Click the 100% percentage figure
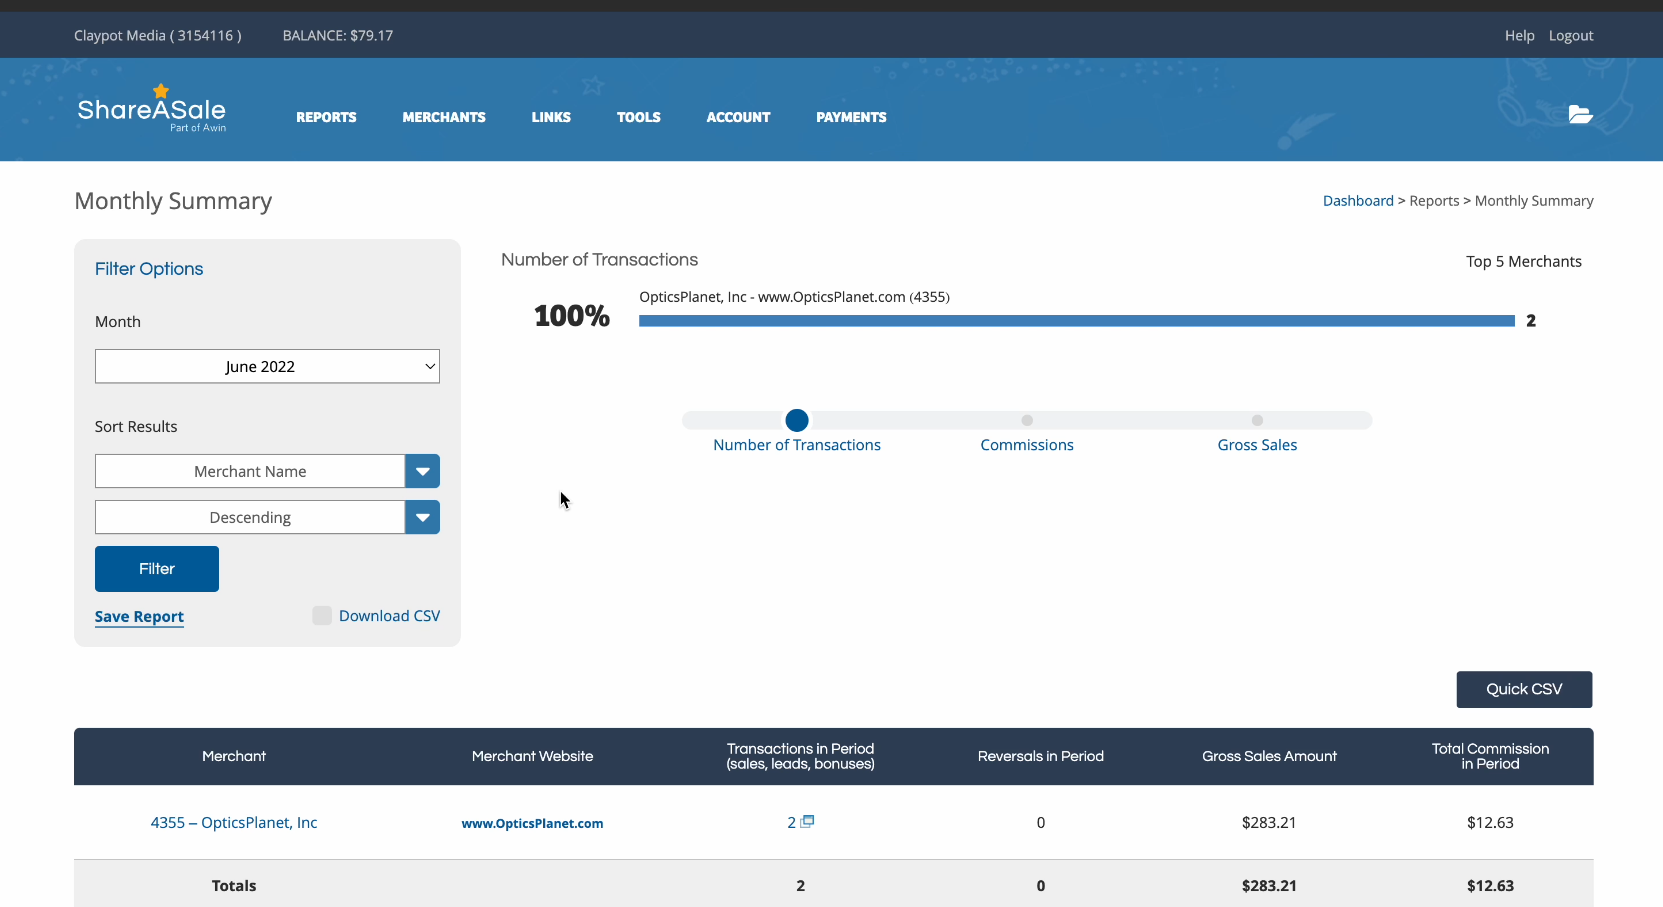 click(x=572, y=316)
